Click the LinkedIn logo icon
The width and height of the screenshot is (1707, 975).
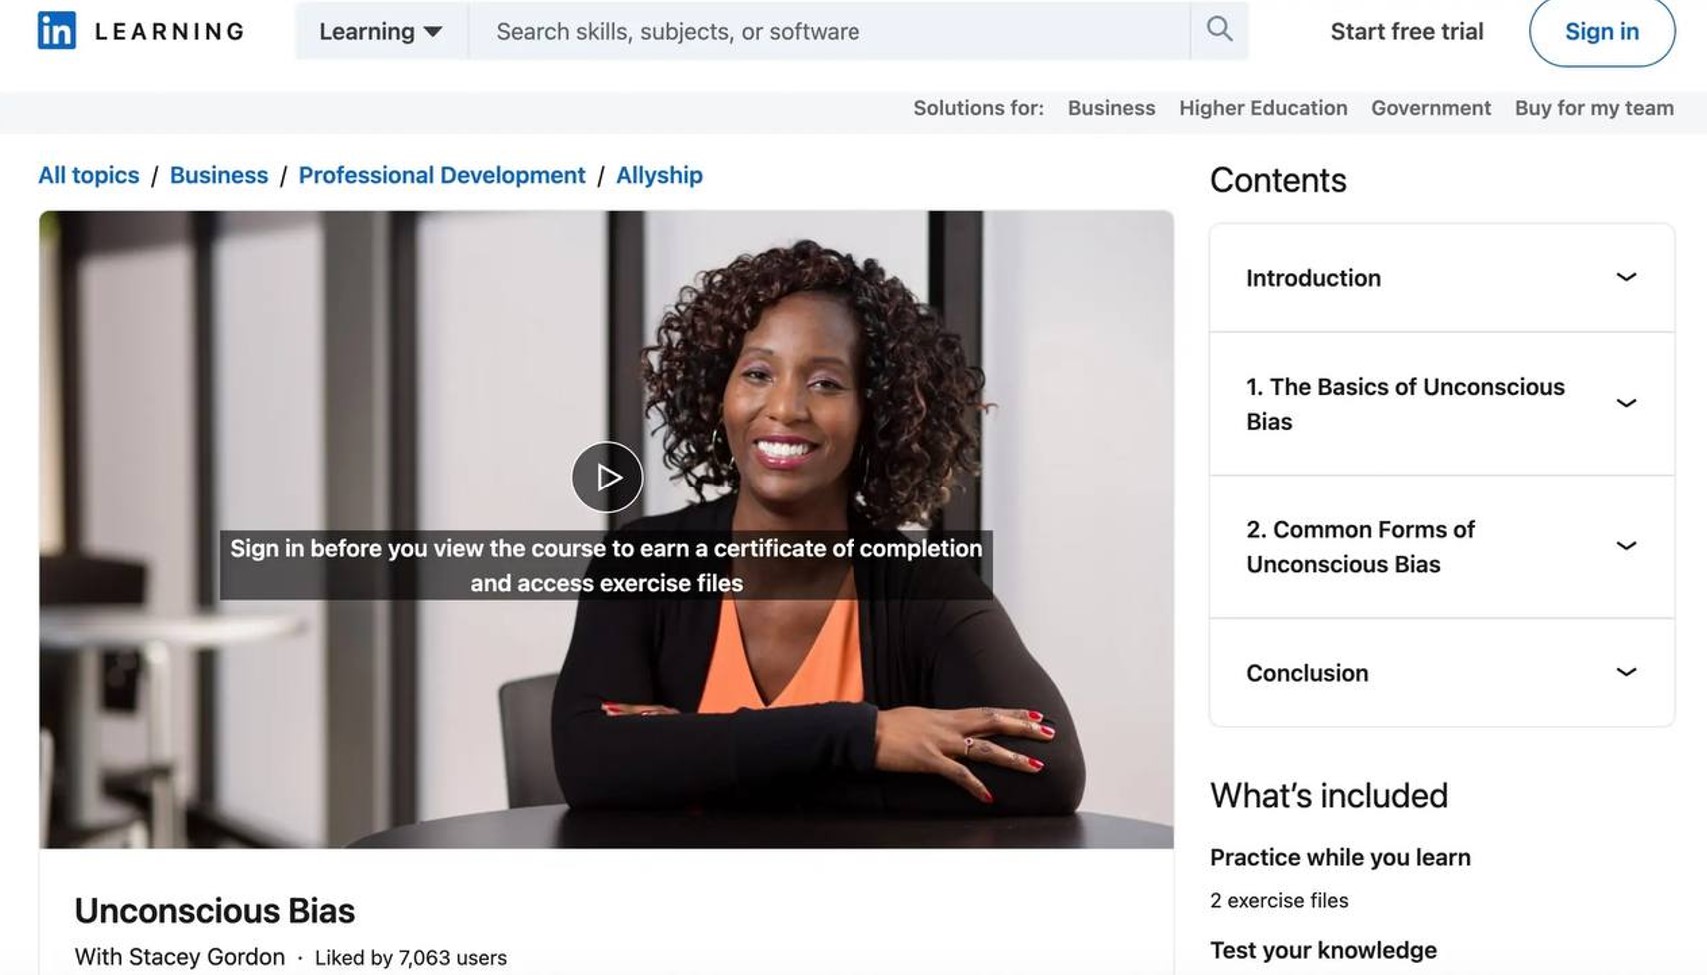click(57, 30)
